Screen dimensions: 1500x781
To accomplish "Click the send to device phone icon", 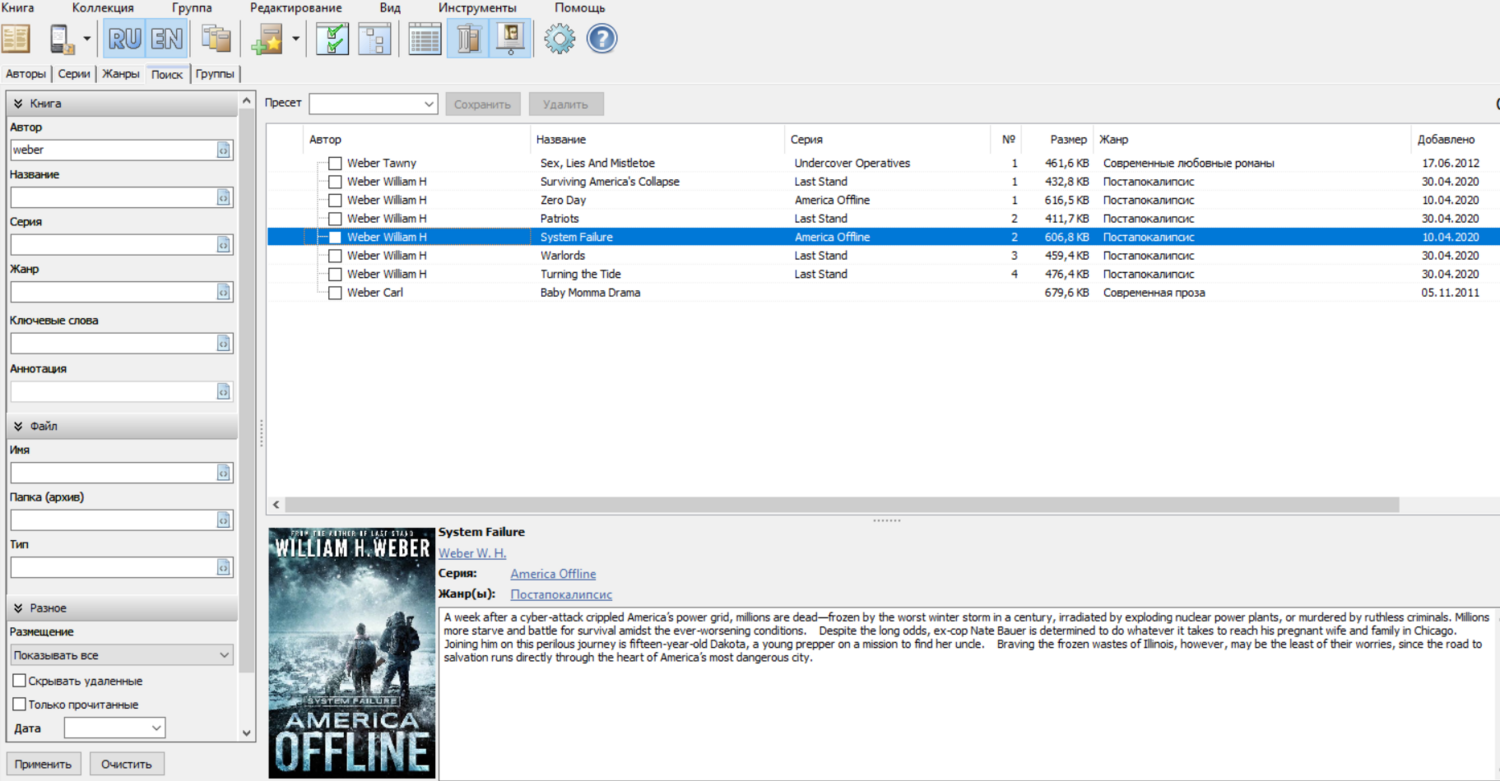I will (62, 39).
